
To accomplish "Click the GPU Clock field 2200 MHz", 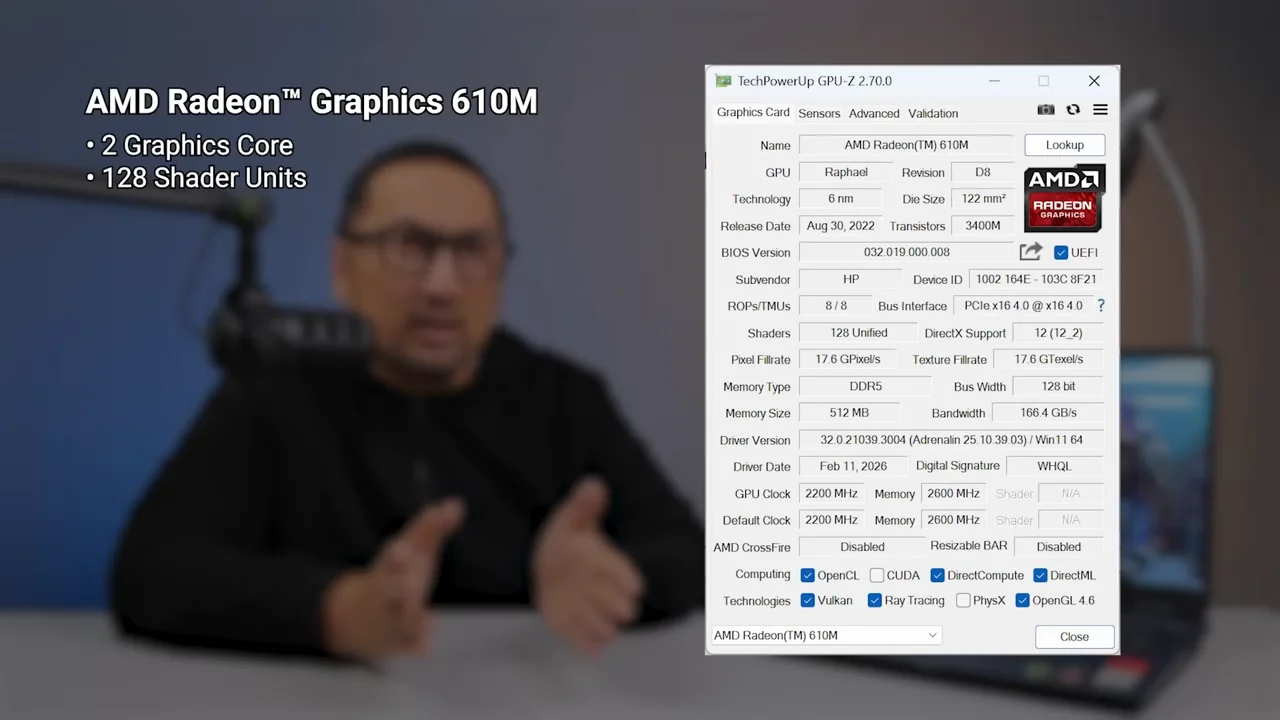I will pyautogui.click(x=830, y=493).
